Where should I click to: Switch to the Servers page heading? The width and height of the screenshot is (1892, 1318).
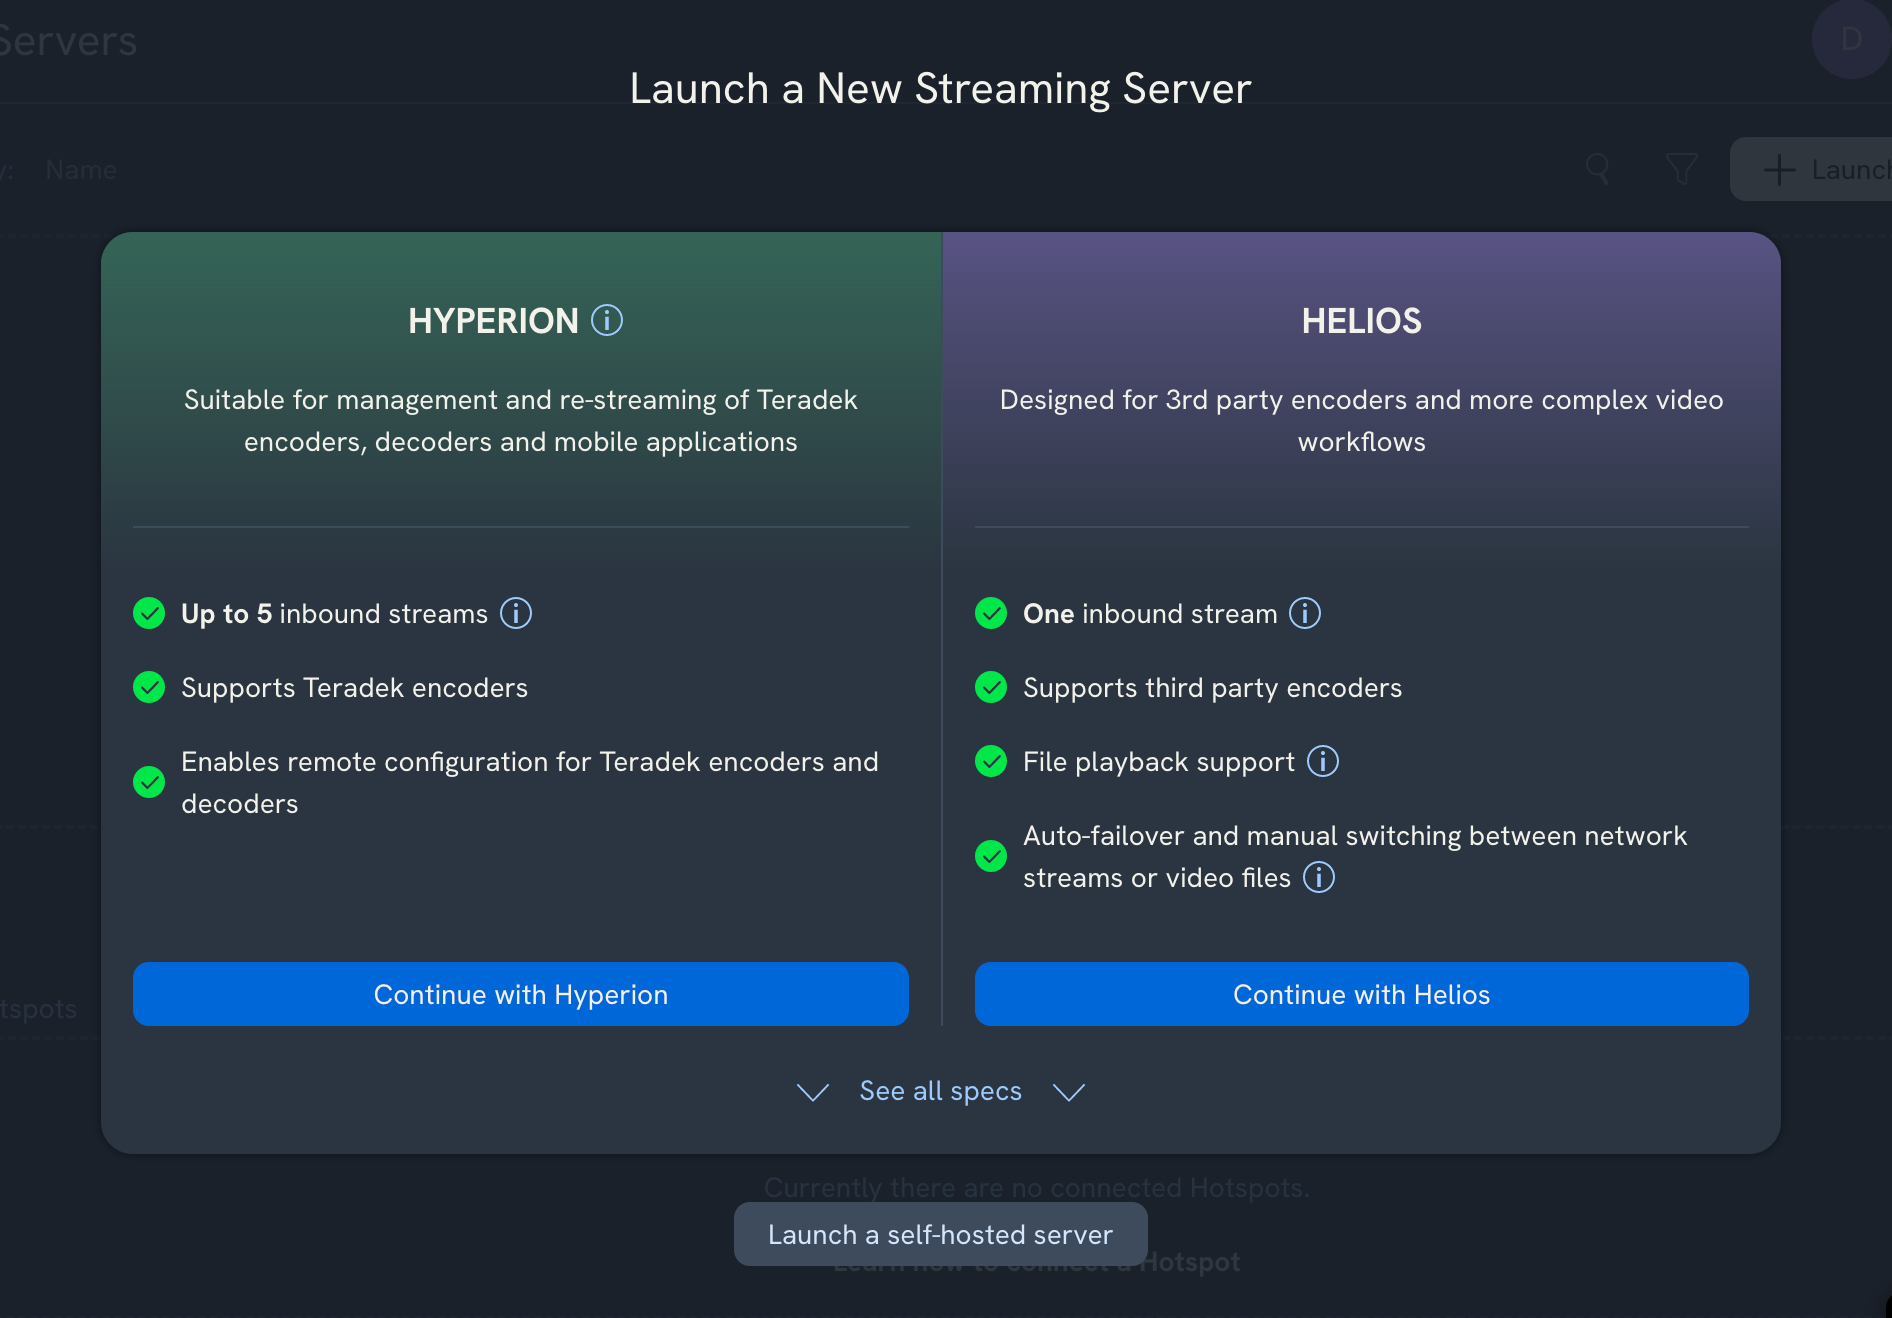[68, 41]
